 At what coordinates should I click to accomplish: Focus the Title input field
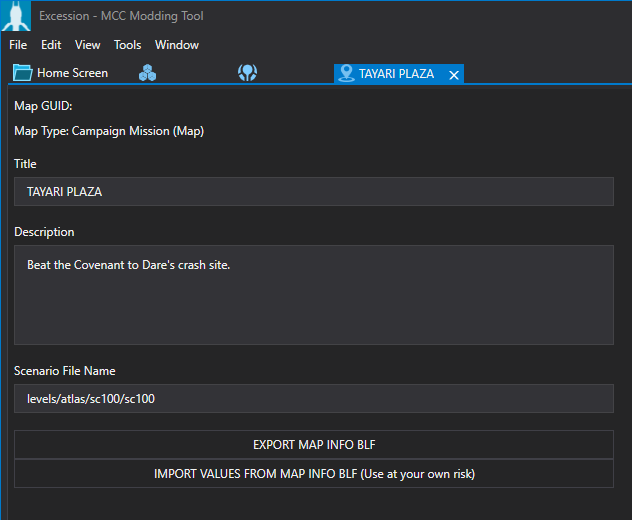[314, 191]
